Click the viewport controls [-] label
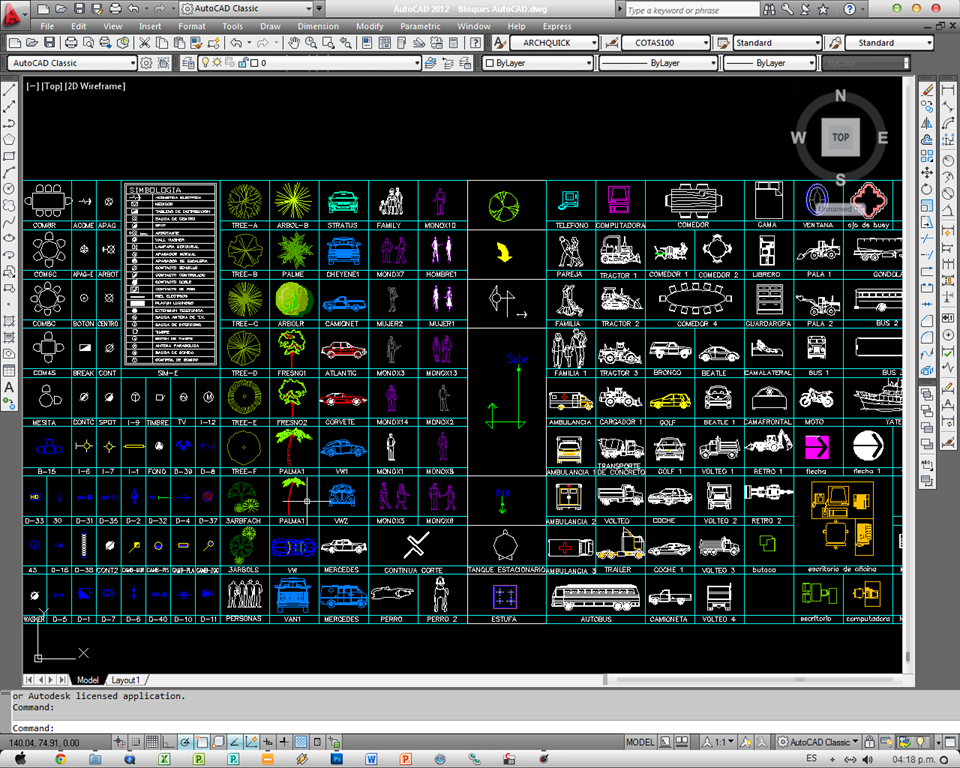 click(31, 86)
